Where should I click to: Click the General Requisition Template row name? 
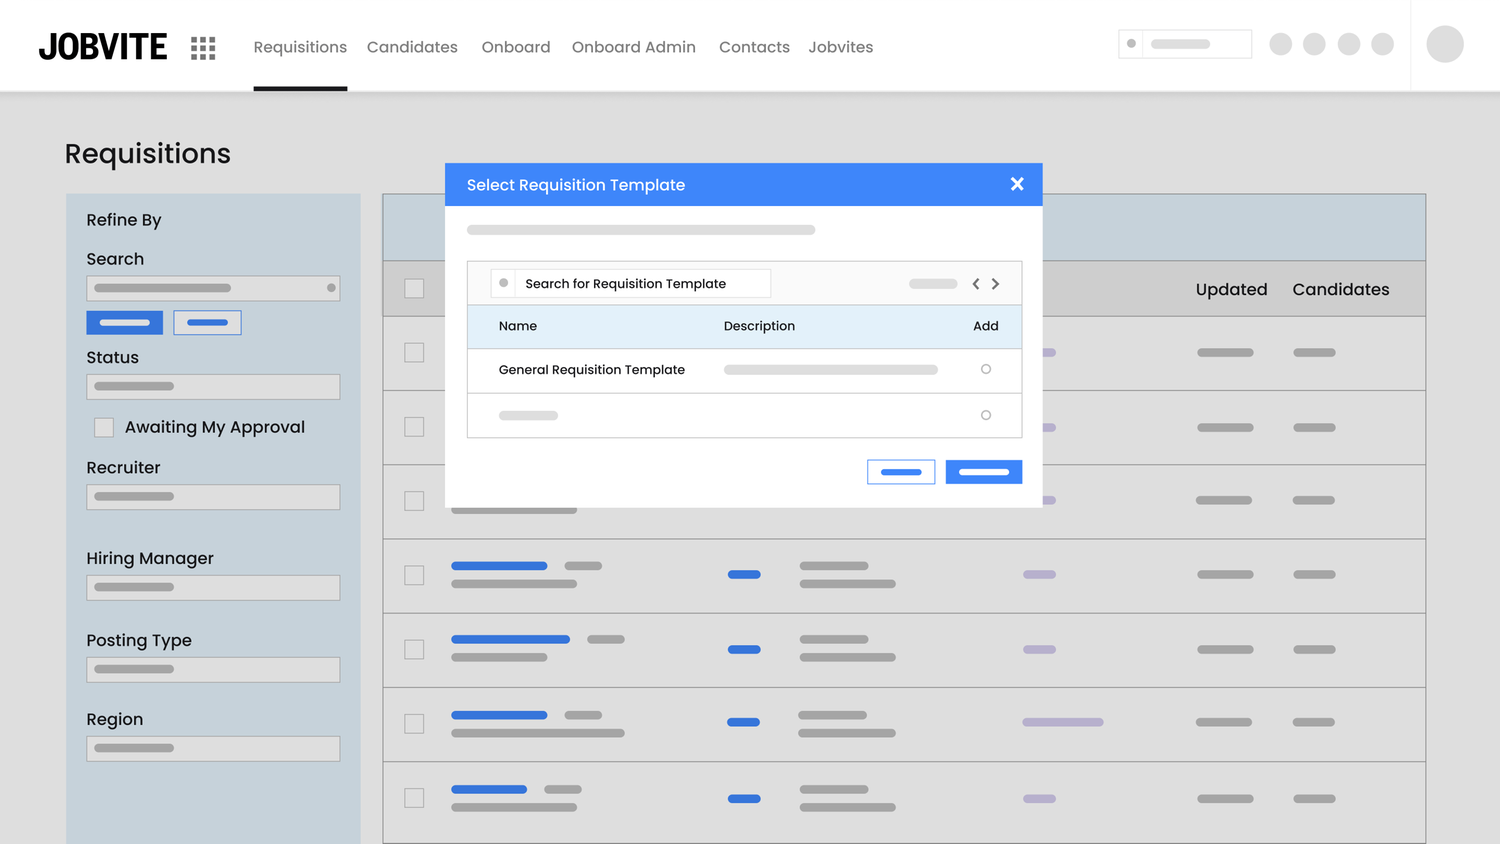(592, 370)
